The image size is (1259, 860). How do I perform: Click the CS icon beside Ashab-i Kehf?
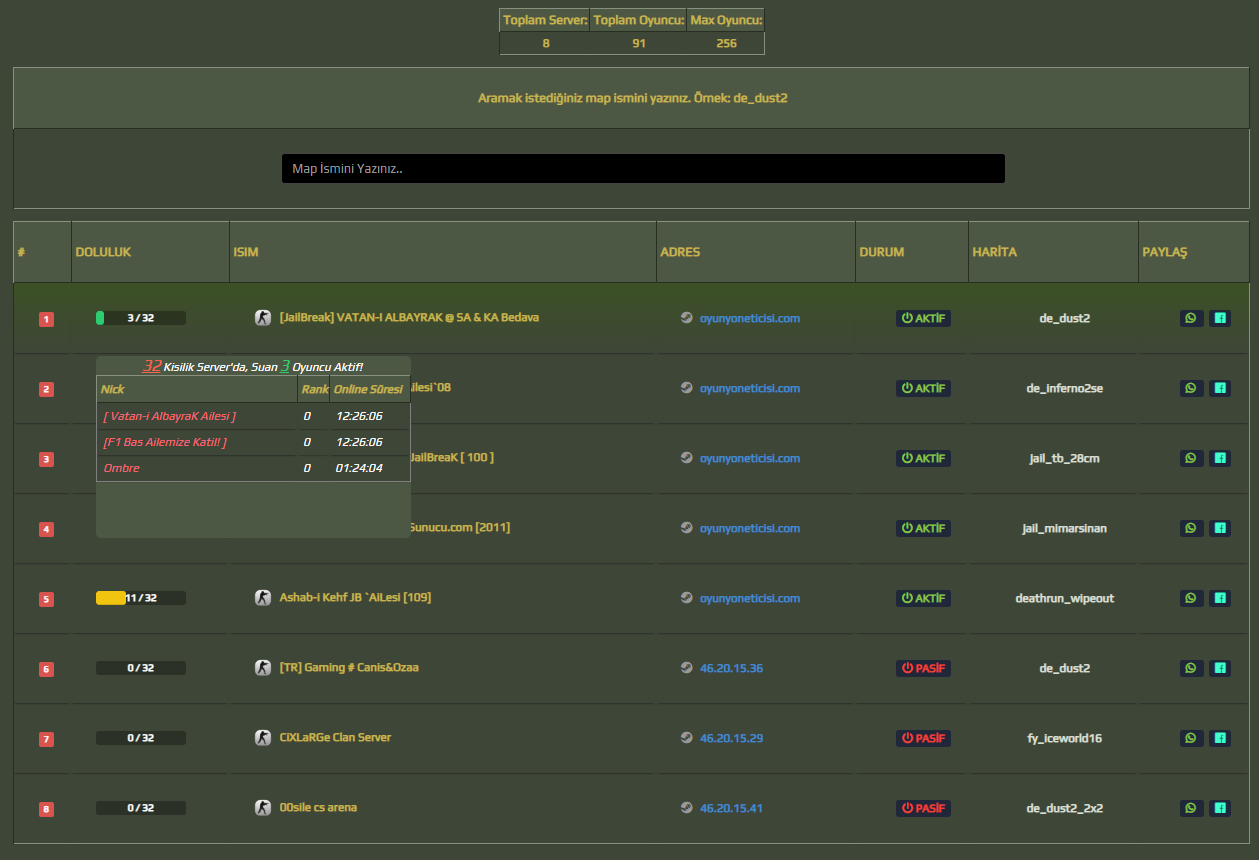(x=263, y=598)
